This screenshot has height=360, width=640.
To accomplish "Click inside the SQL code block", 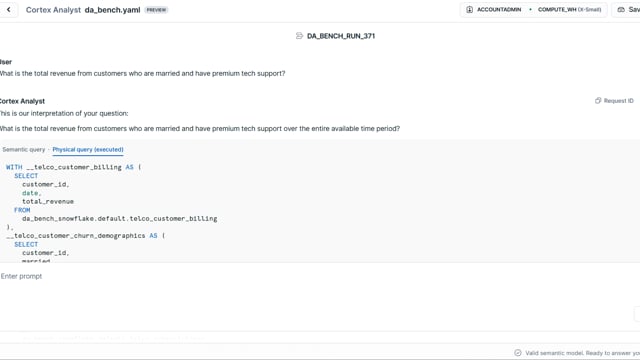I will 320,210.
